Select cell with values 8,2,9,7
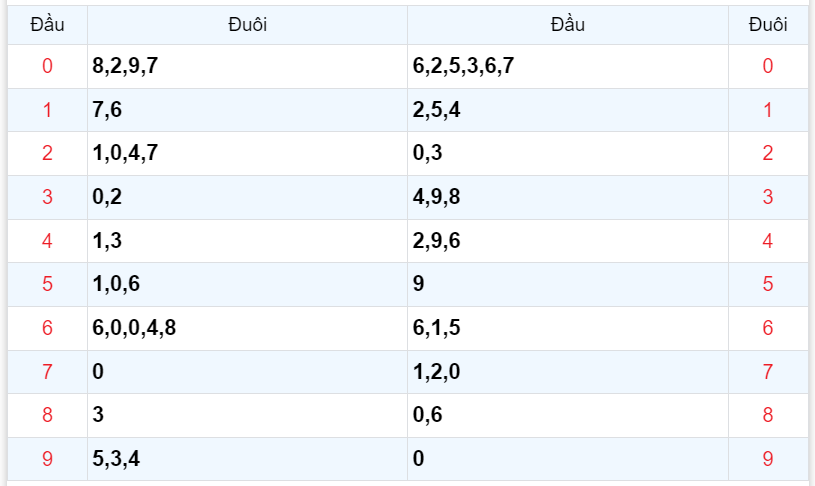The height and width of the screenshot is (486, 815). point(125,67)
